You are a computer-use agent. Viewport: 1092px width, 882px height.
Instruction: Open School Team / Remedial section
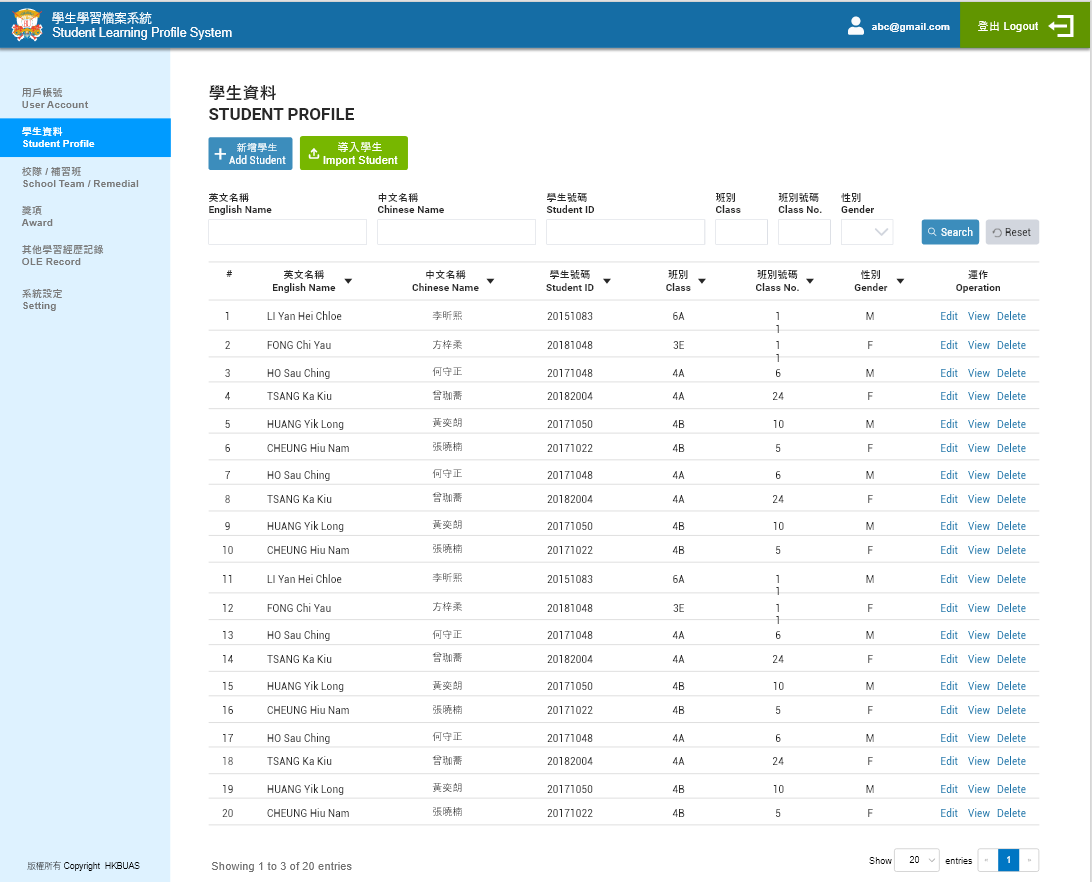80,177
